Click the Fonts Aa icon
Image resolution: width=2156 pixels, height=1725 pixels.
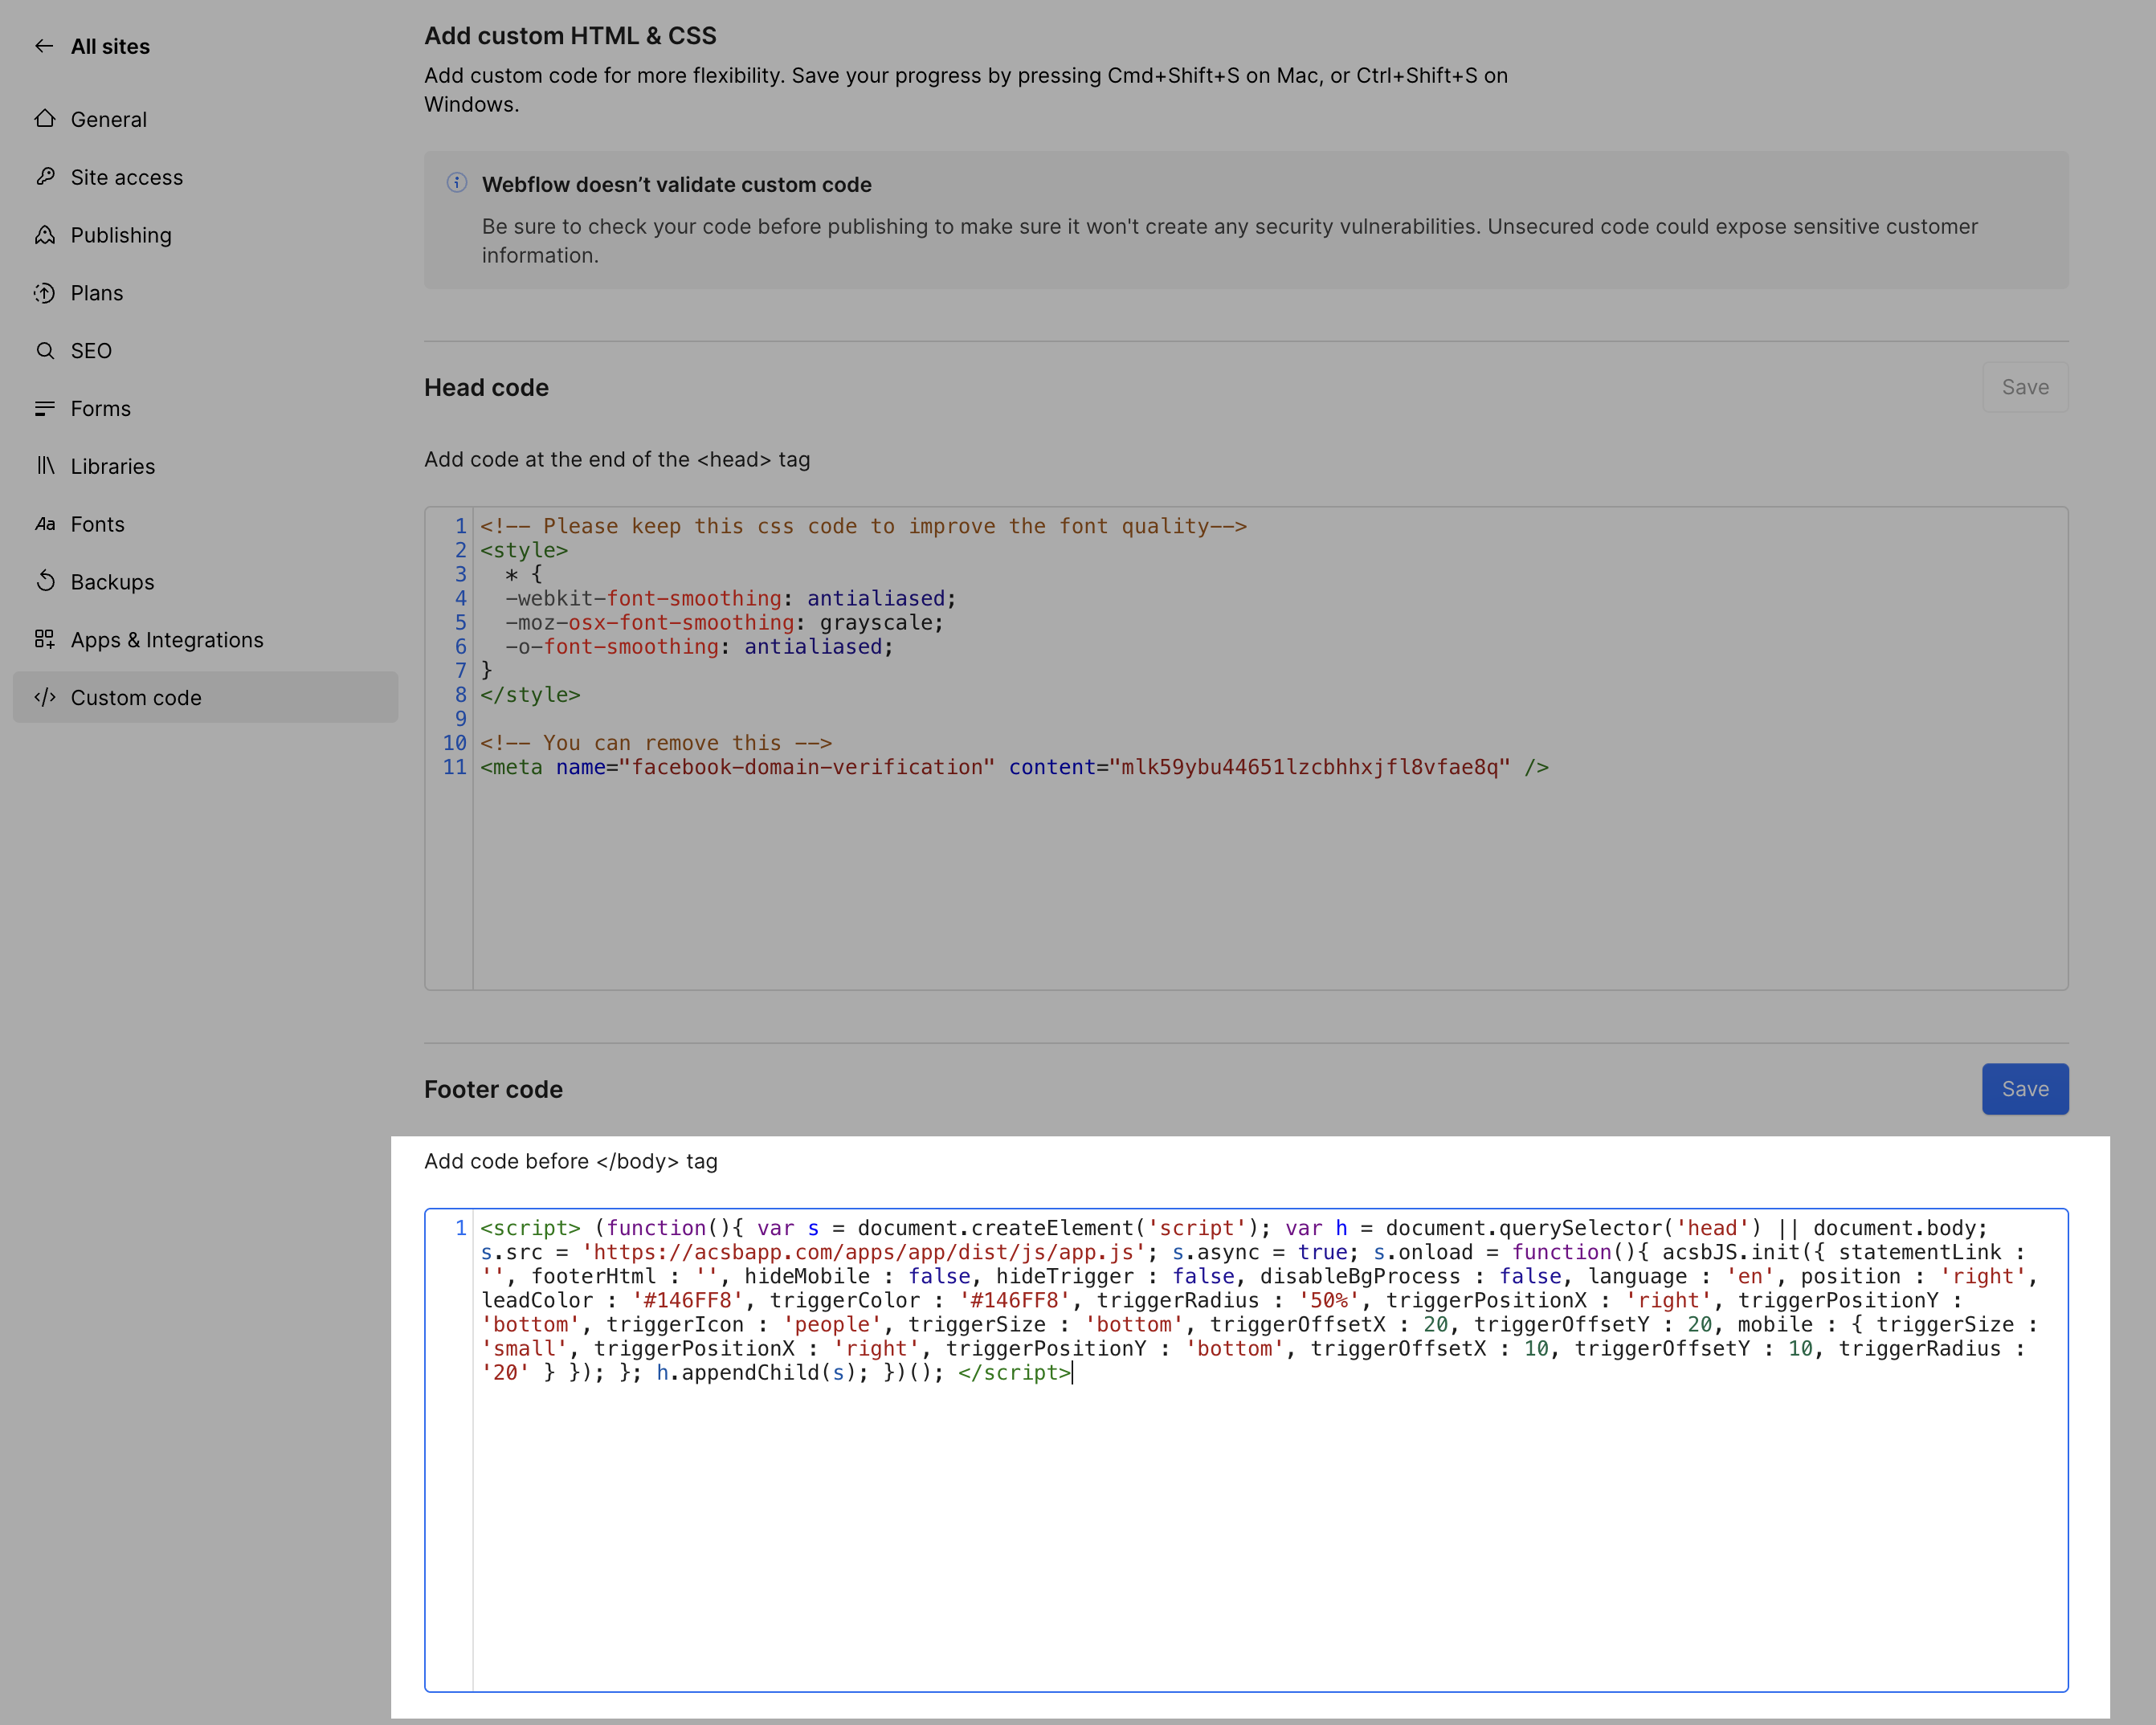click(45, 524)
